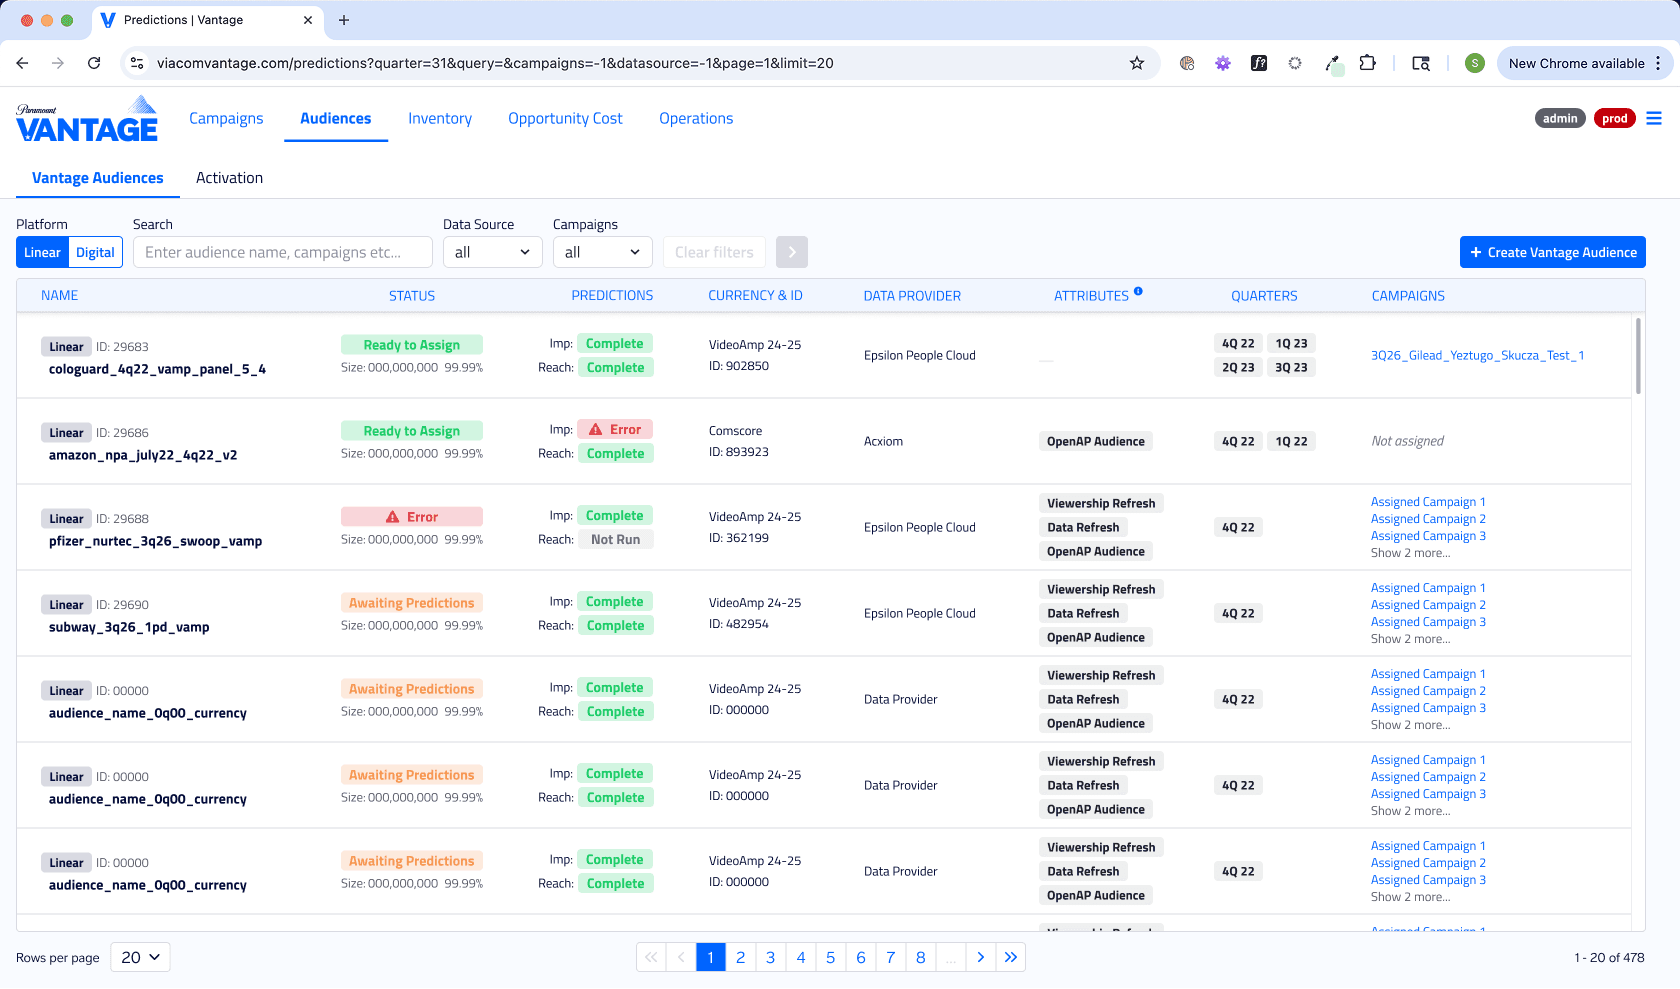This screenshot has height=989, width=1680.
Task: Sort by the QUARTERS column header
Action: 1264,296
